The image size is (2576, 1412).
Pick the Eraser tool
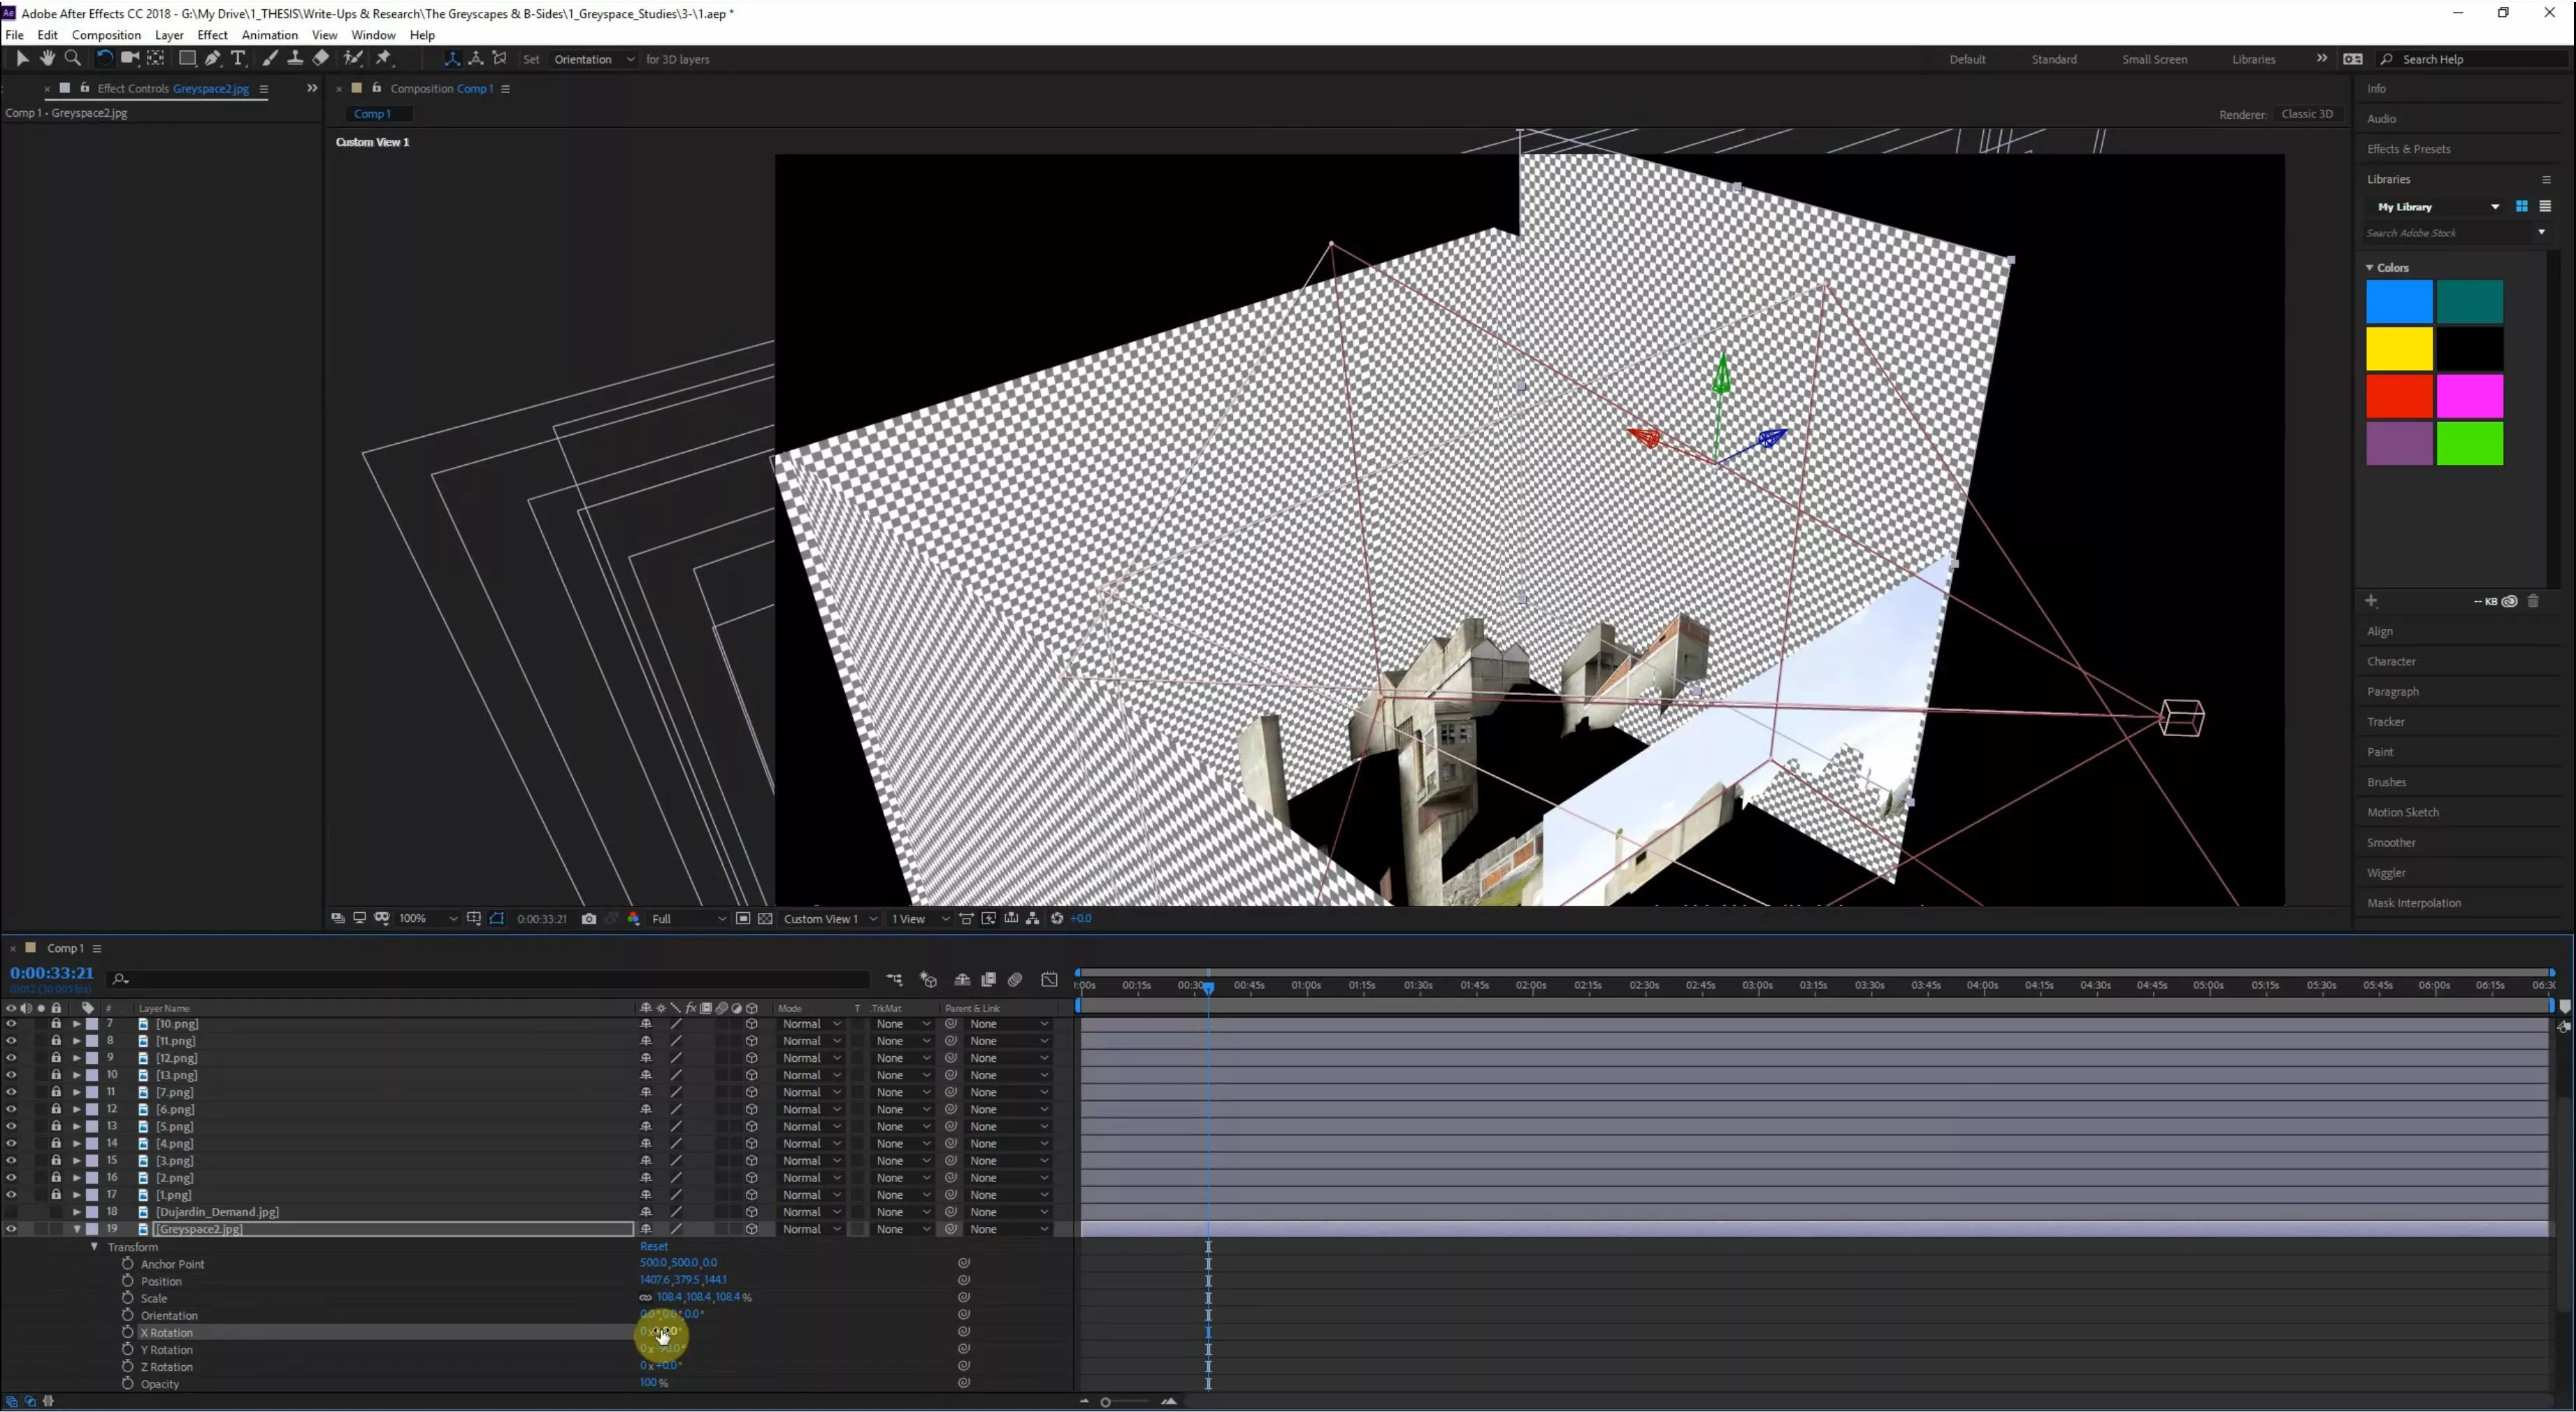(321, 58)
